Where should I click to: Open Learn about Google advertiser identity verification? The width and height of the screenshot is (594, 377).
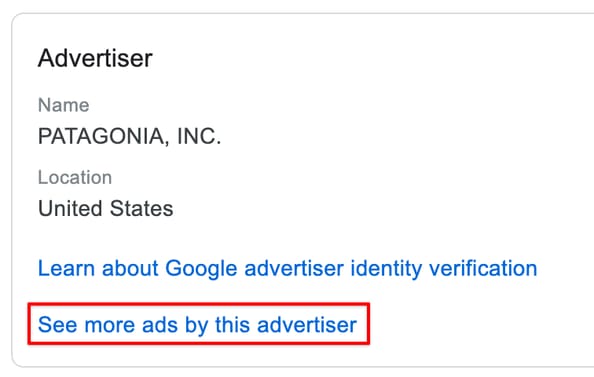tap(288, 269)
